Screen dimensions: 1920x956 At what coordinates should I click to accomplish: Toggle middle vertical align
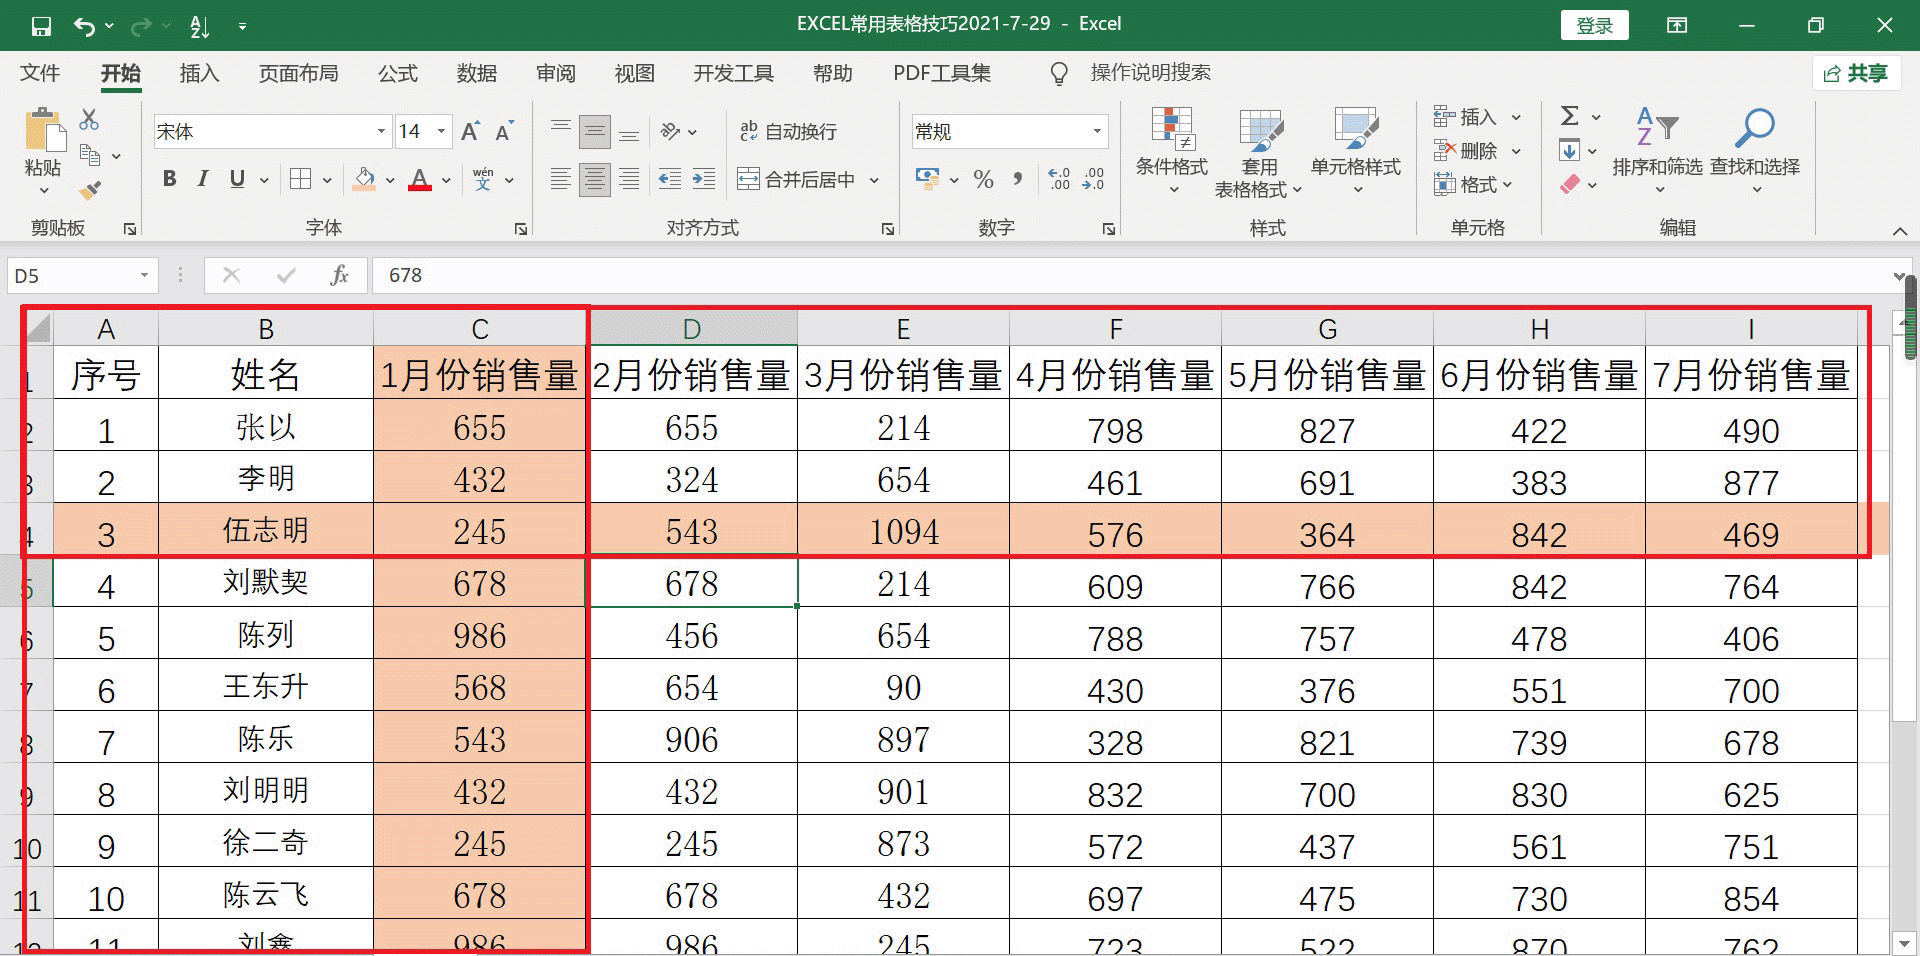tap(595, 131)
